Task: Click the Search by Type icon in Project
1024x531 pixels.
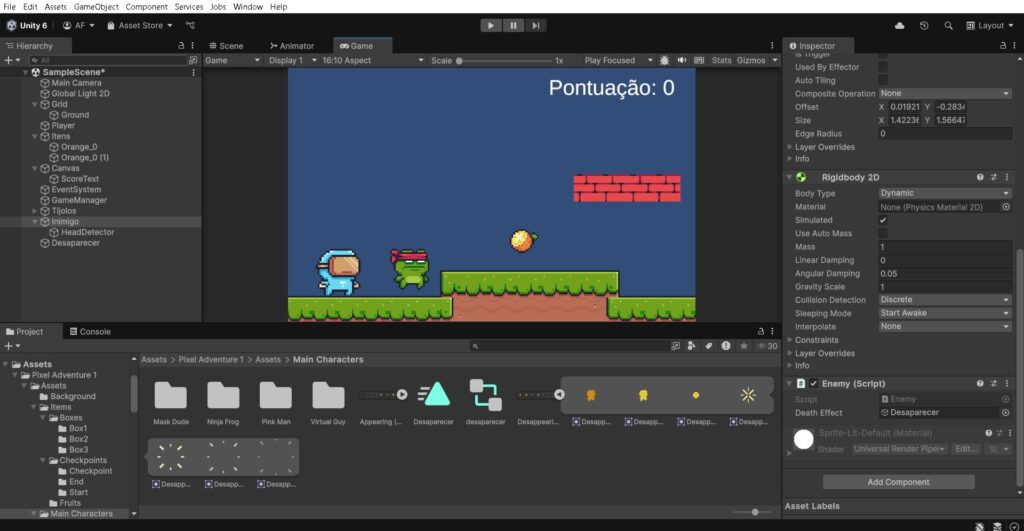Action: pyautogui.click(x=692, y=346)
